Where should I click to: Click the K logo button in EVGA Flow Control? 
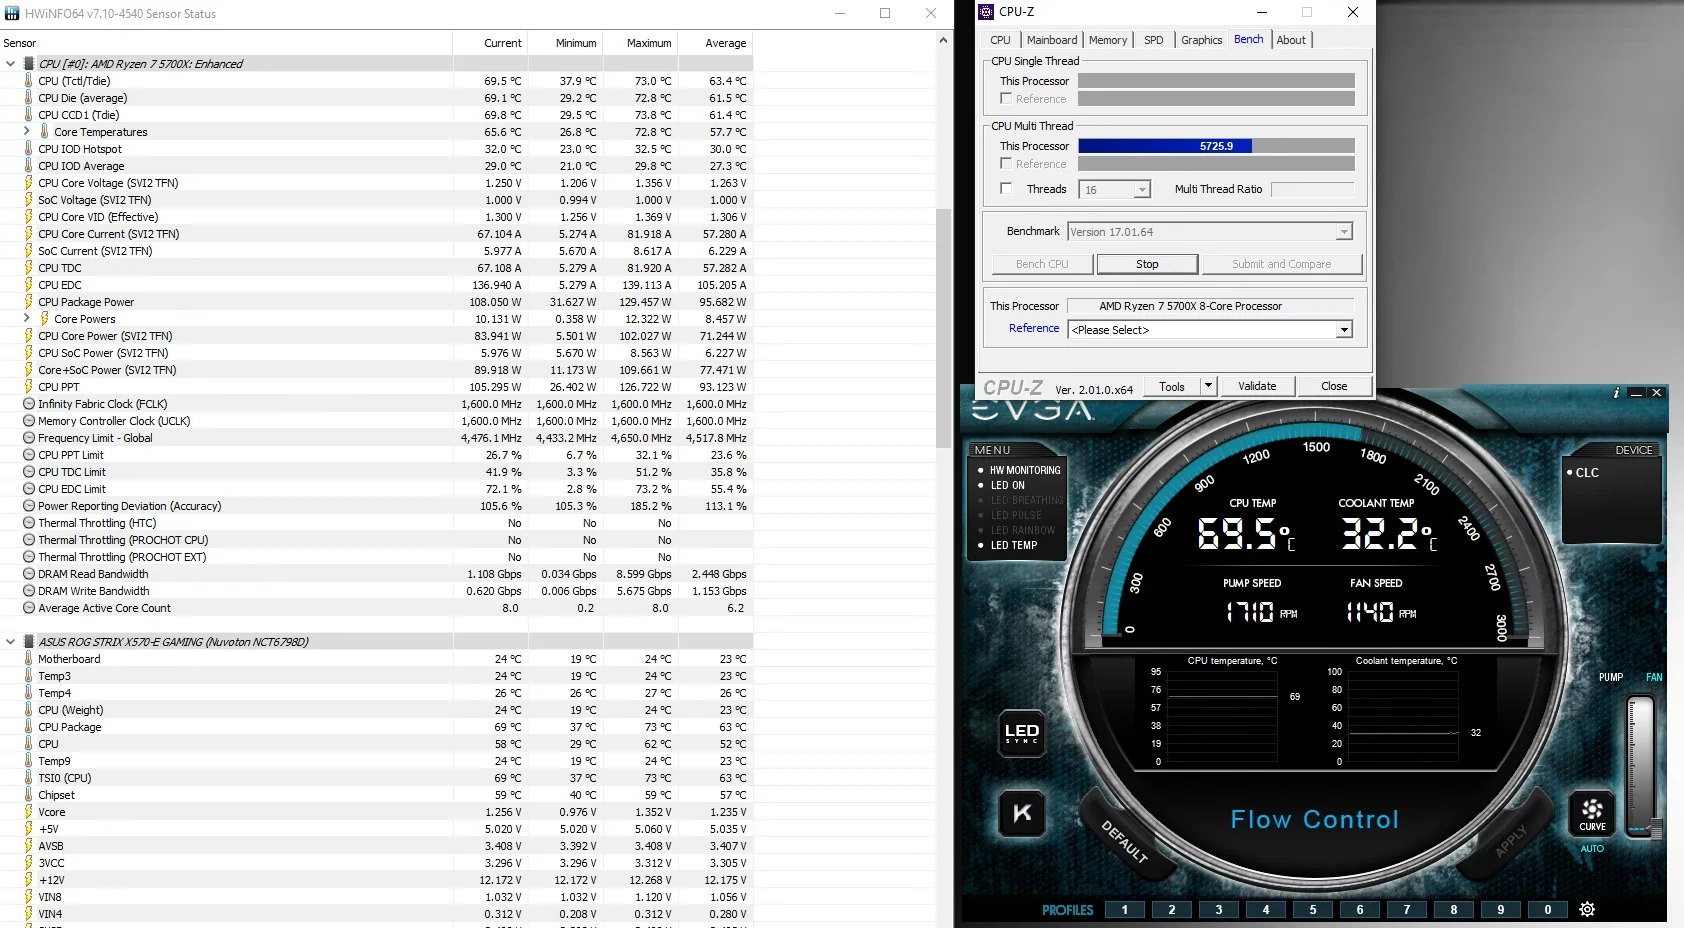(x=1022, y=813)
